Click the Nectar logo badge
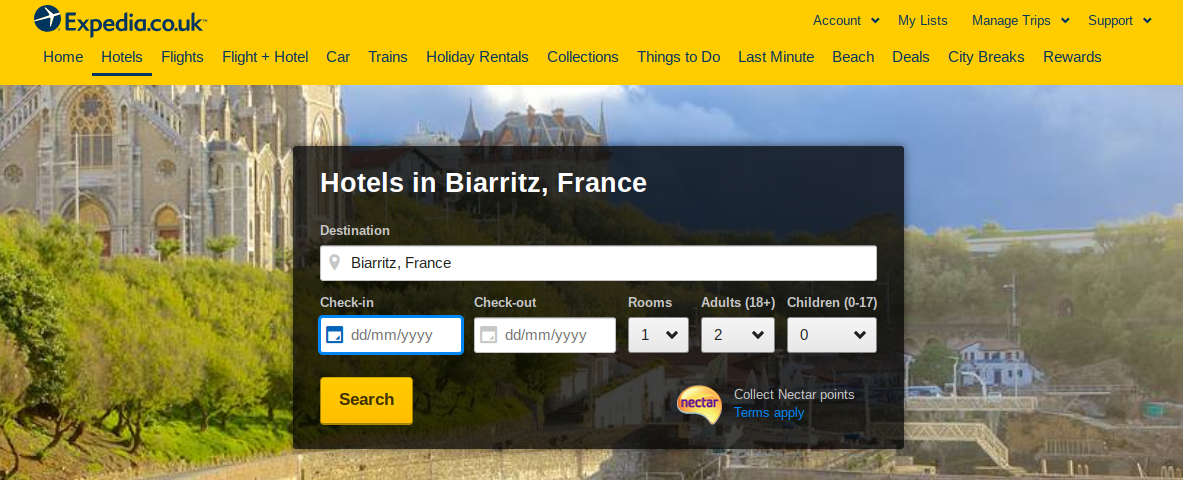 [699, 403]
